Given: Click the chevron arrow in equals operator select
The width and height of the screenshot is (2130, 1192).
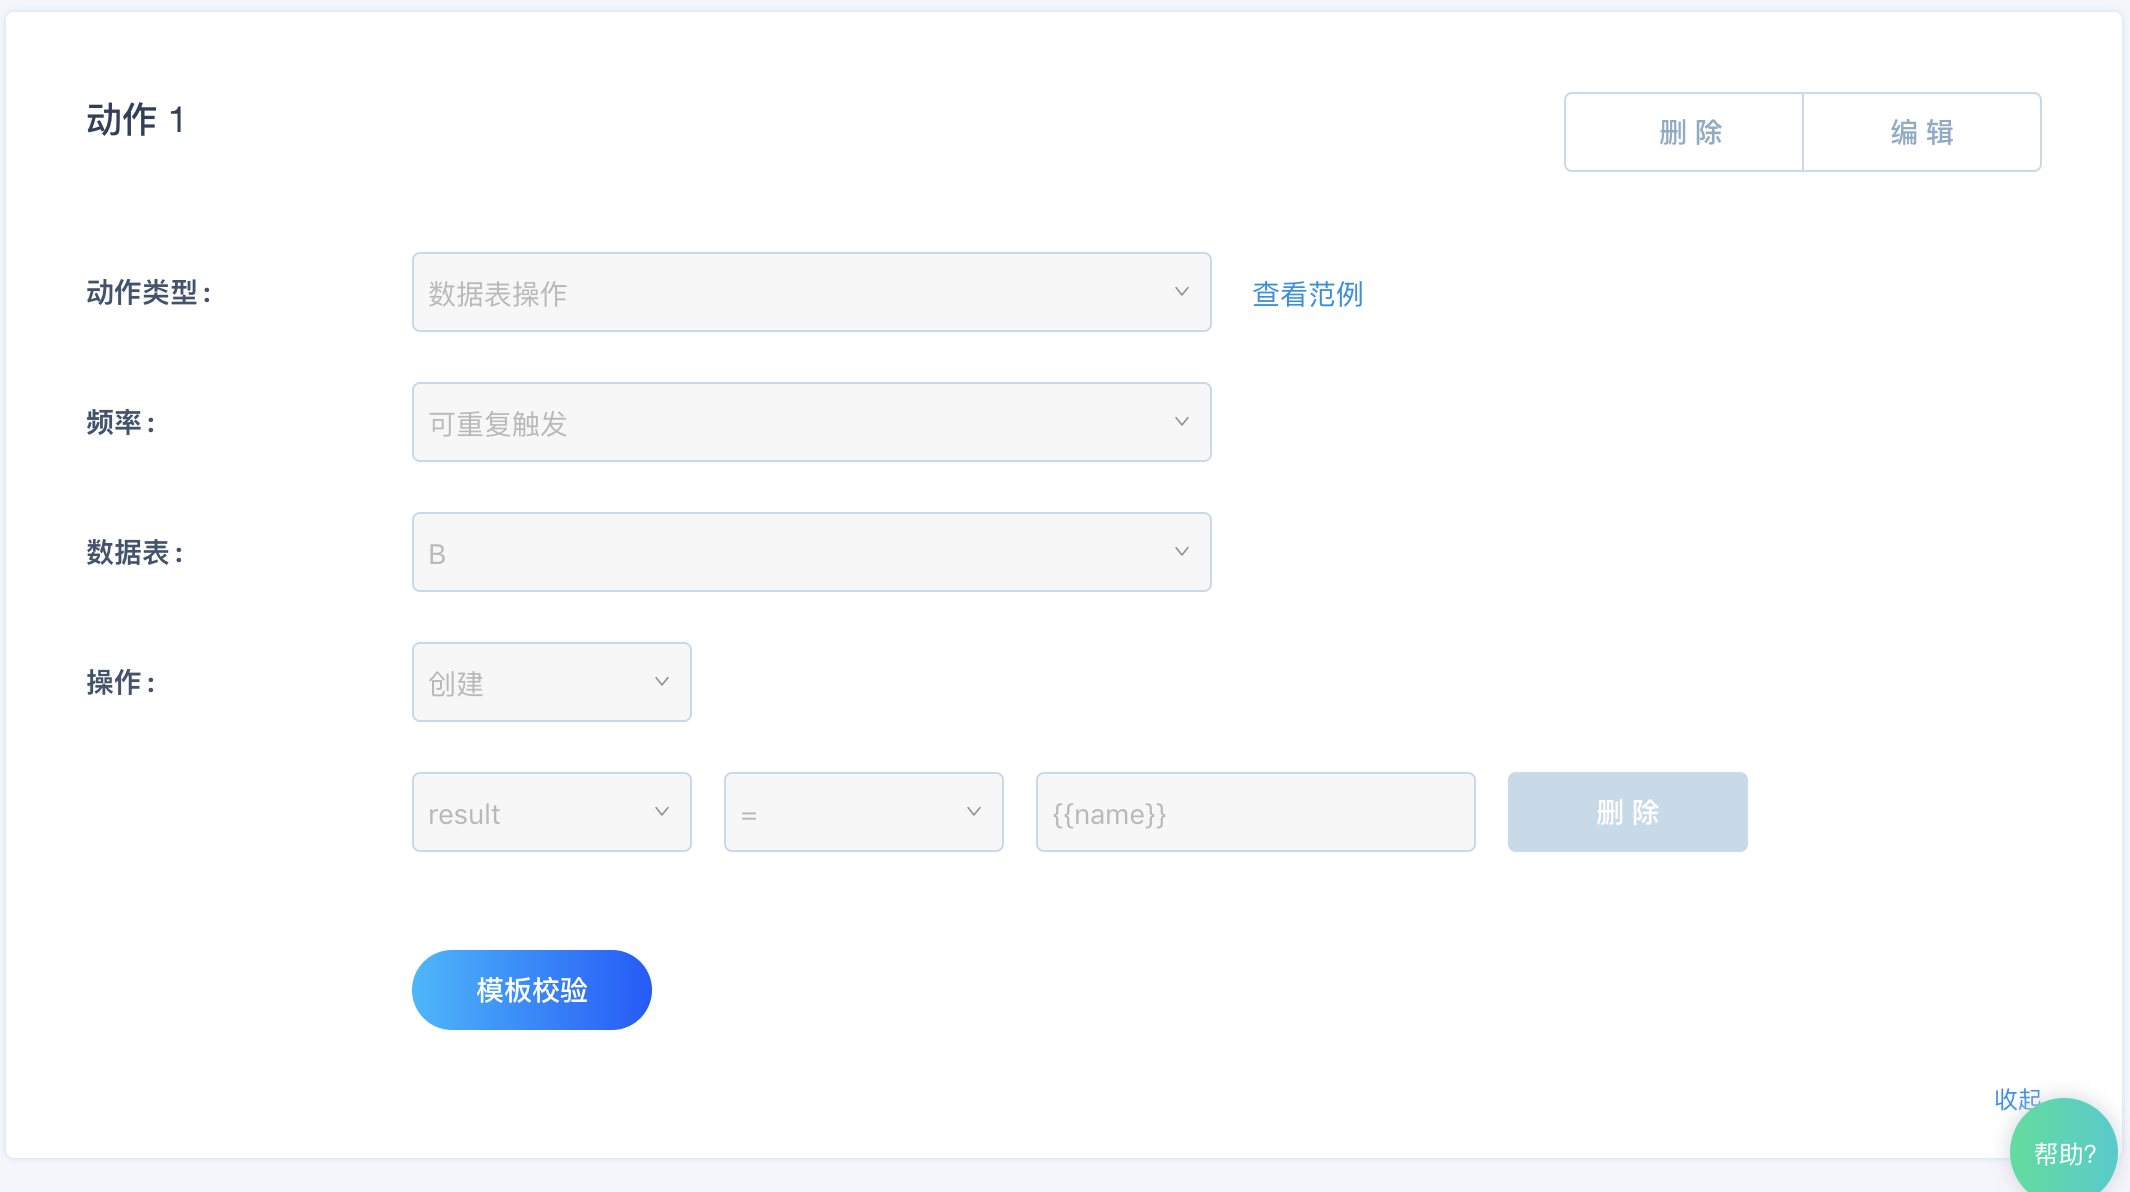Looking at the screenshot, I should pos(973,812).
